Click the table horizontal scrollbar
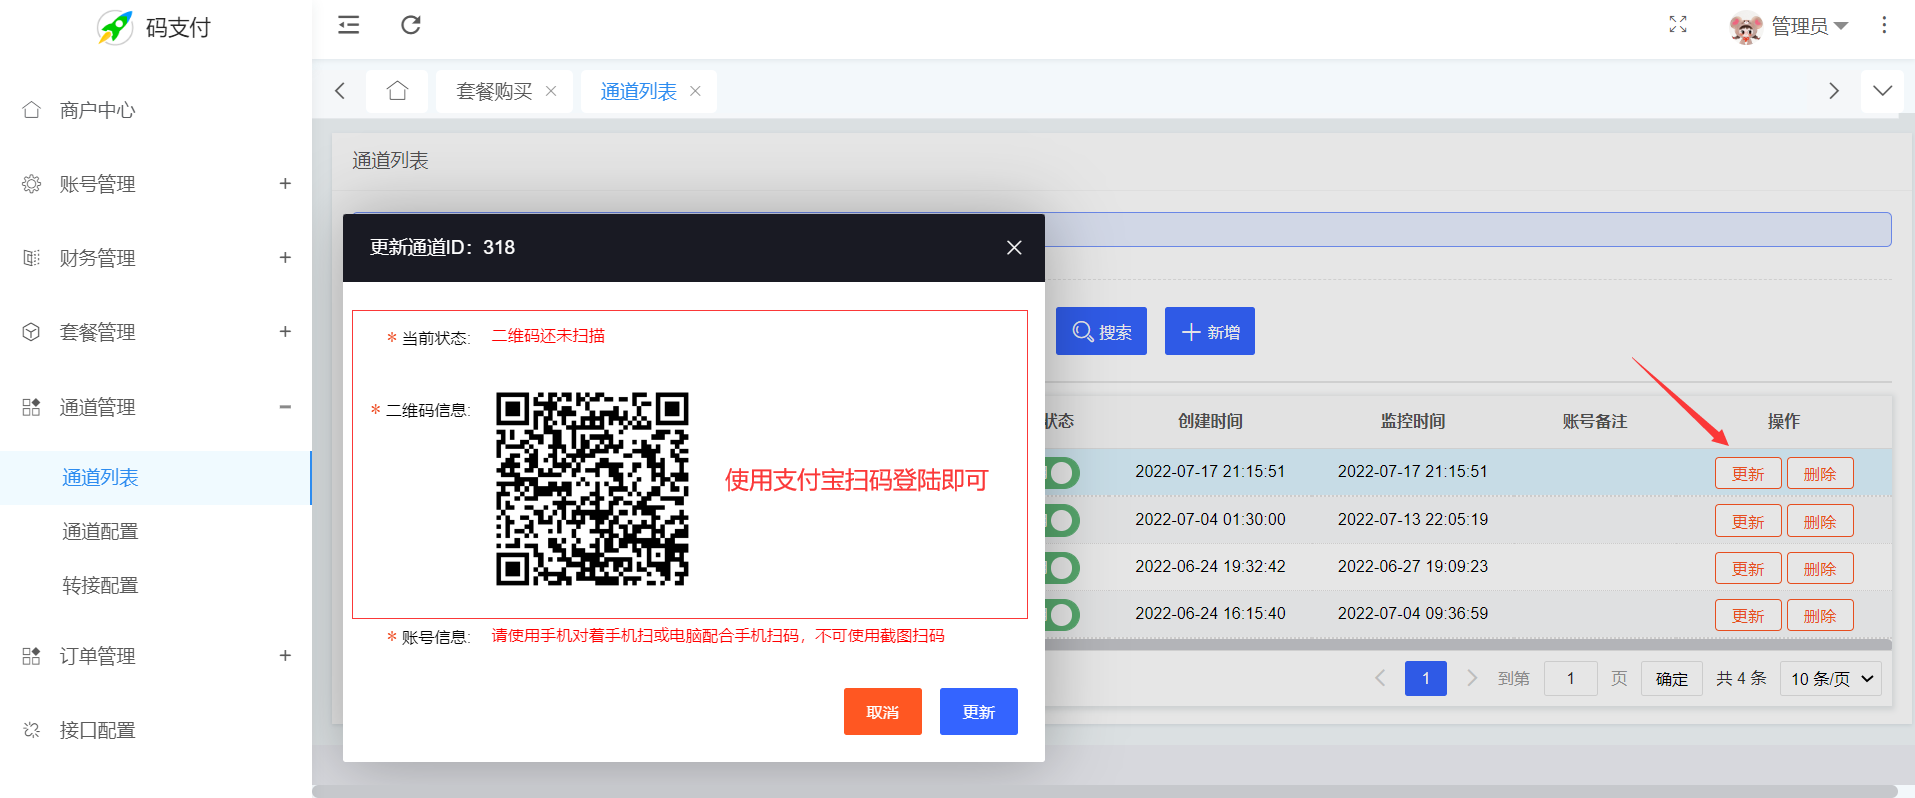1915x798 pixels. [1468, 645]
